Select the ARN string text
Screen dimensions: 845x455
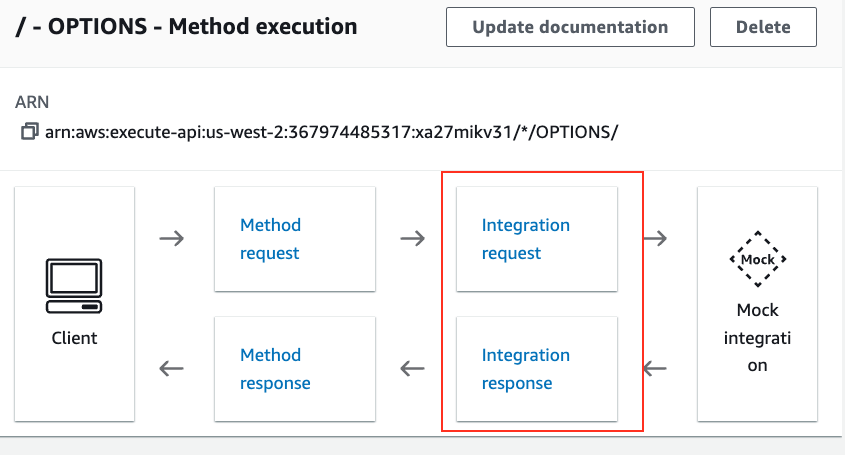(331, 132)
